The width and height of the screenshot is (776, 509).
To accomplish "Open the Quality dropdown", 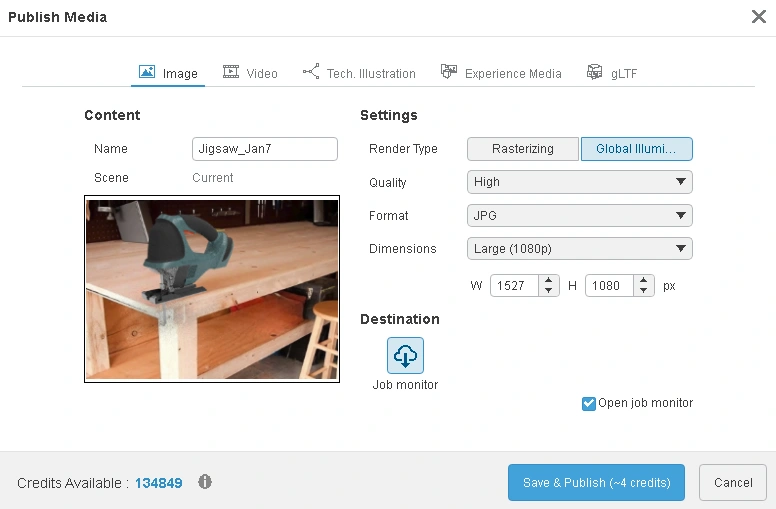I will pyautogui.click(x=580, y=182).
